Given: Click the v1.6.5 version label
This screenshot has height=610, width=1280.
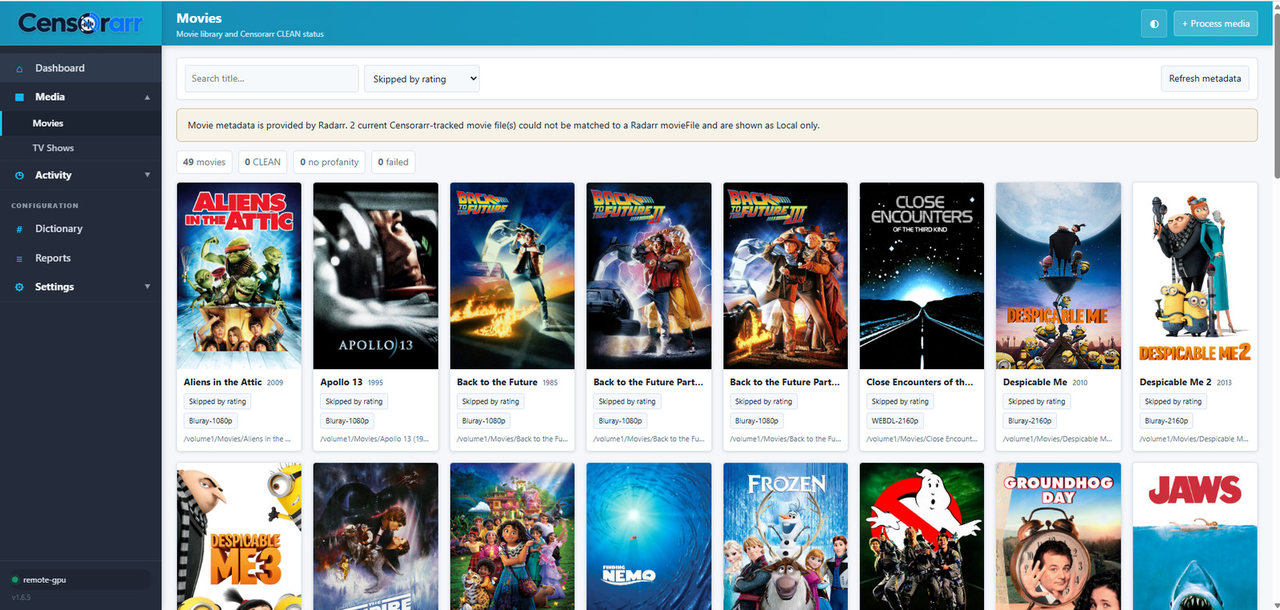Looking at the screenshot, I should 21,597.
